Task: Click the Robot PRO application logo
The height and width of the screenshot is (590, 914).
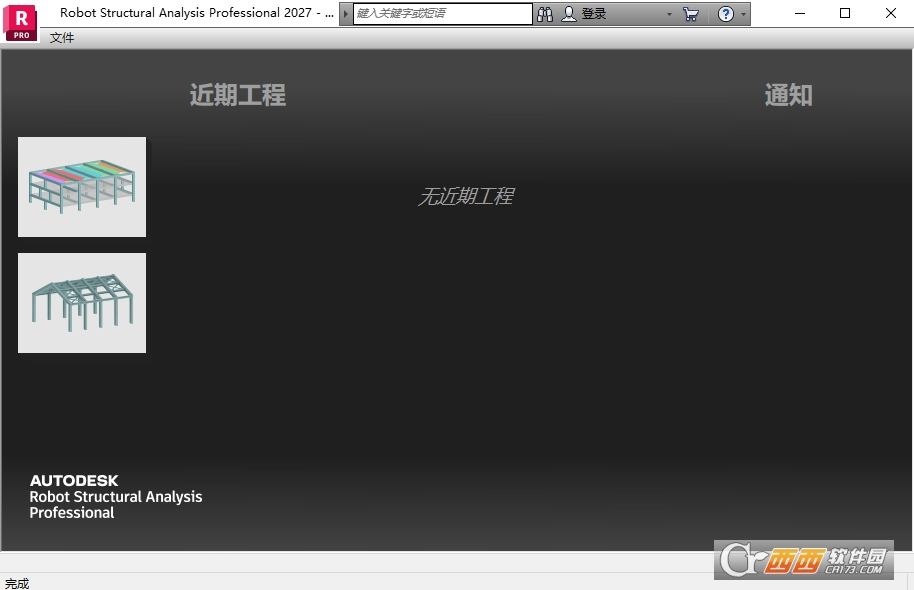Action: [20, 23]
